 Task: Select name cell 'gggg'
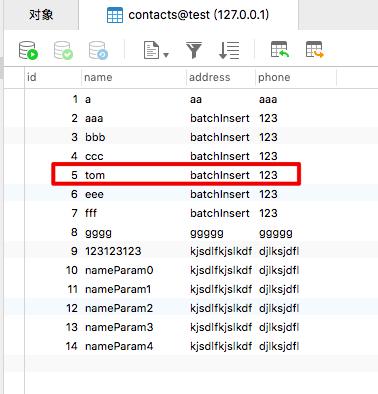(x=98, y=233)
